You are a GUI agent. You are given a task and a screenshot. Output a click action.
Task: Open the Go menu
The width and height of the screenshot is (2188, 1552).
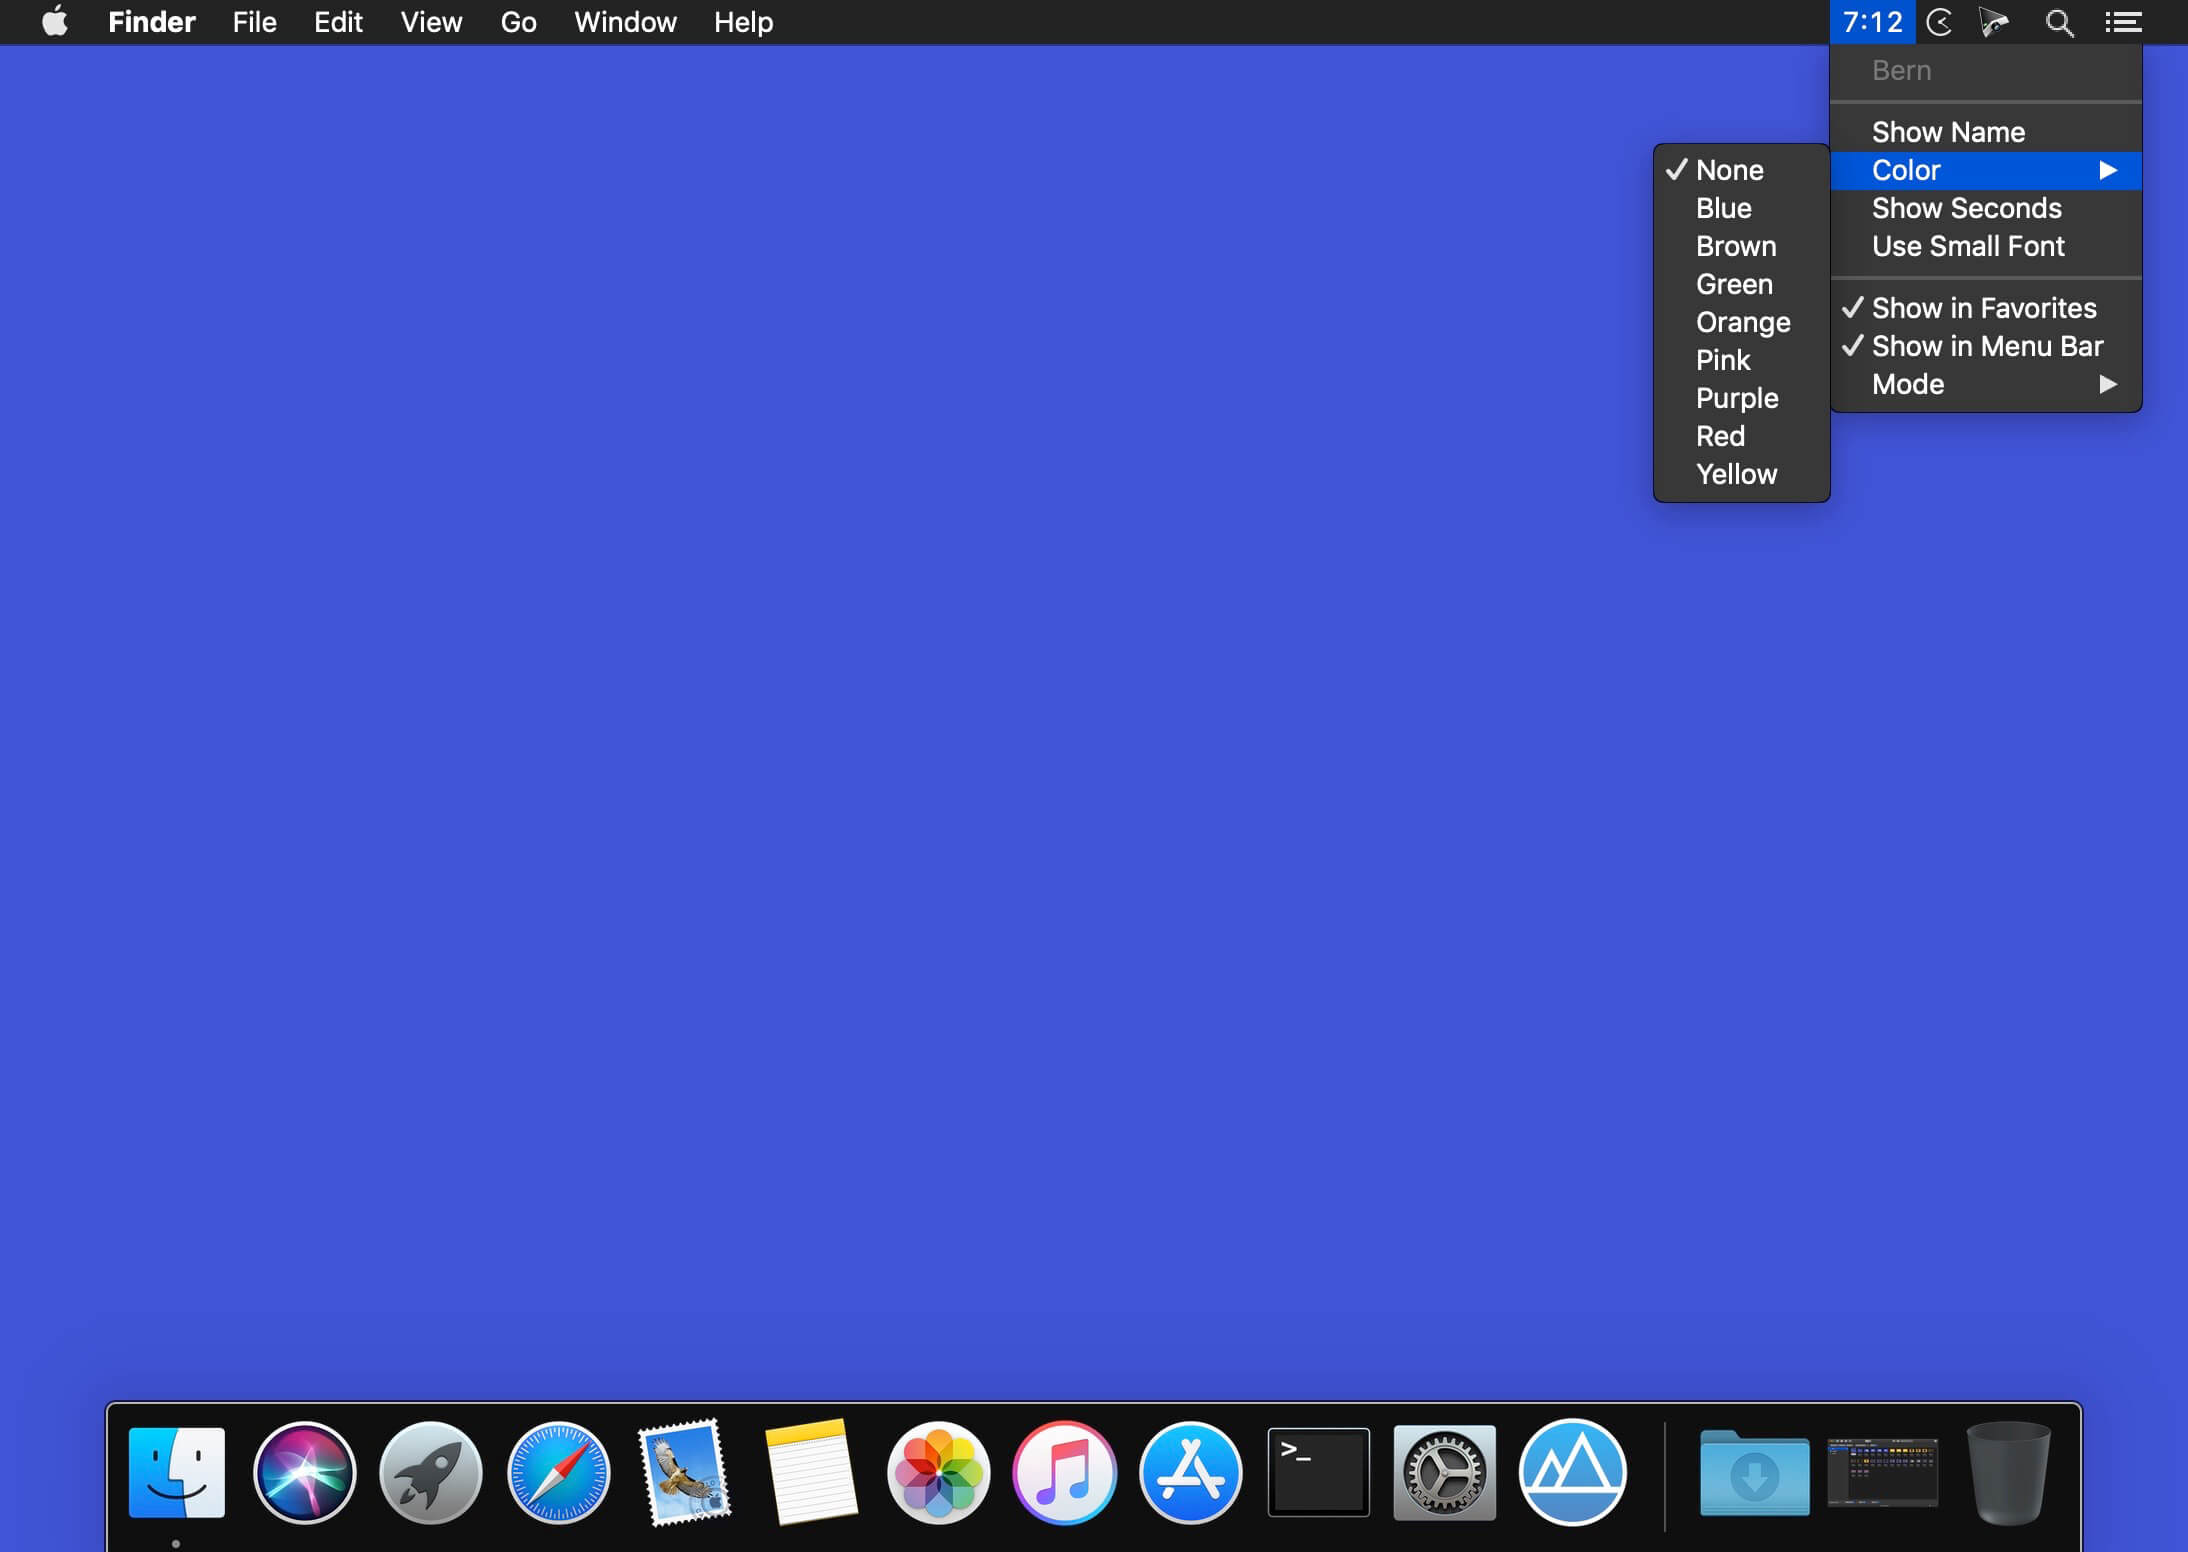pyautogui.click(x=518, y=22)
